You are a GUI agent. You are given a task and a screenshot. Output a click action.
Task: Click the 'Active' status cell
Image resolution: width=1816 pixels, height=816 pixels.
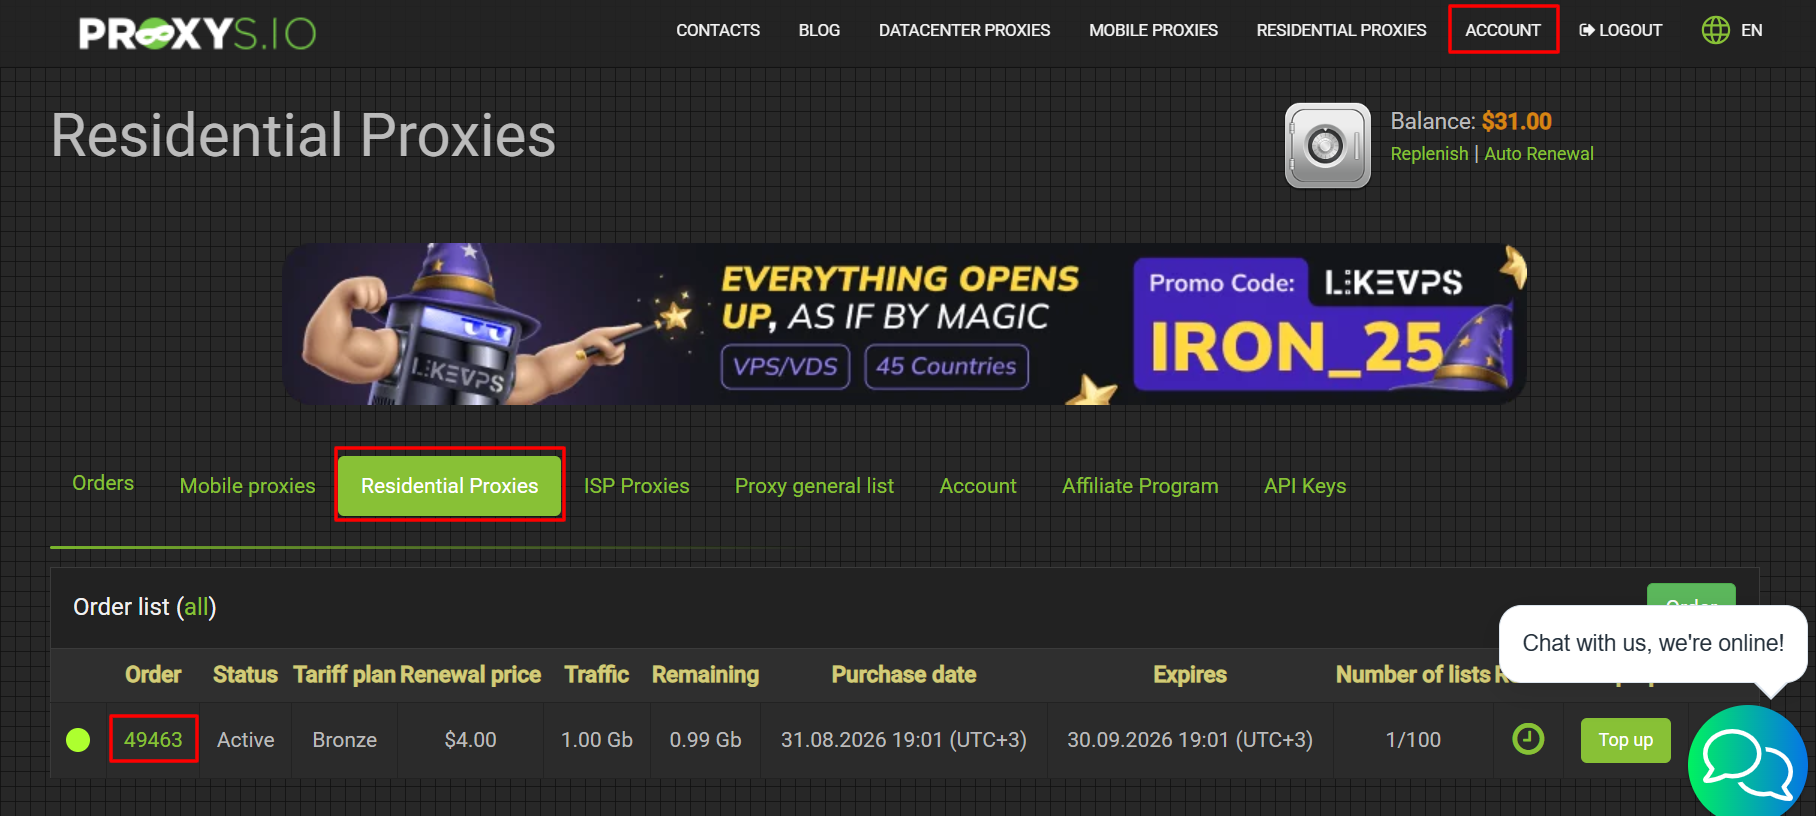(x=245, y=740)
